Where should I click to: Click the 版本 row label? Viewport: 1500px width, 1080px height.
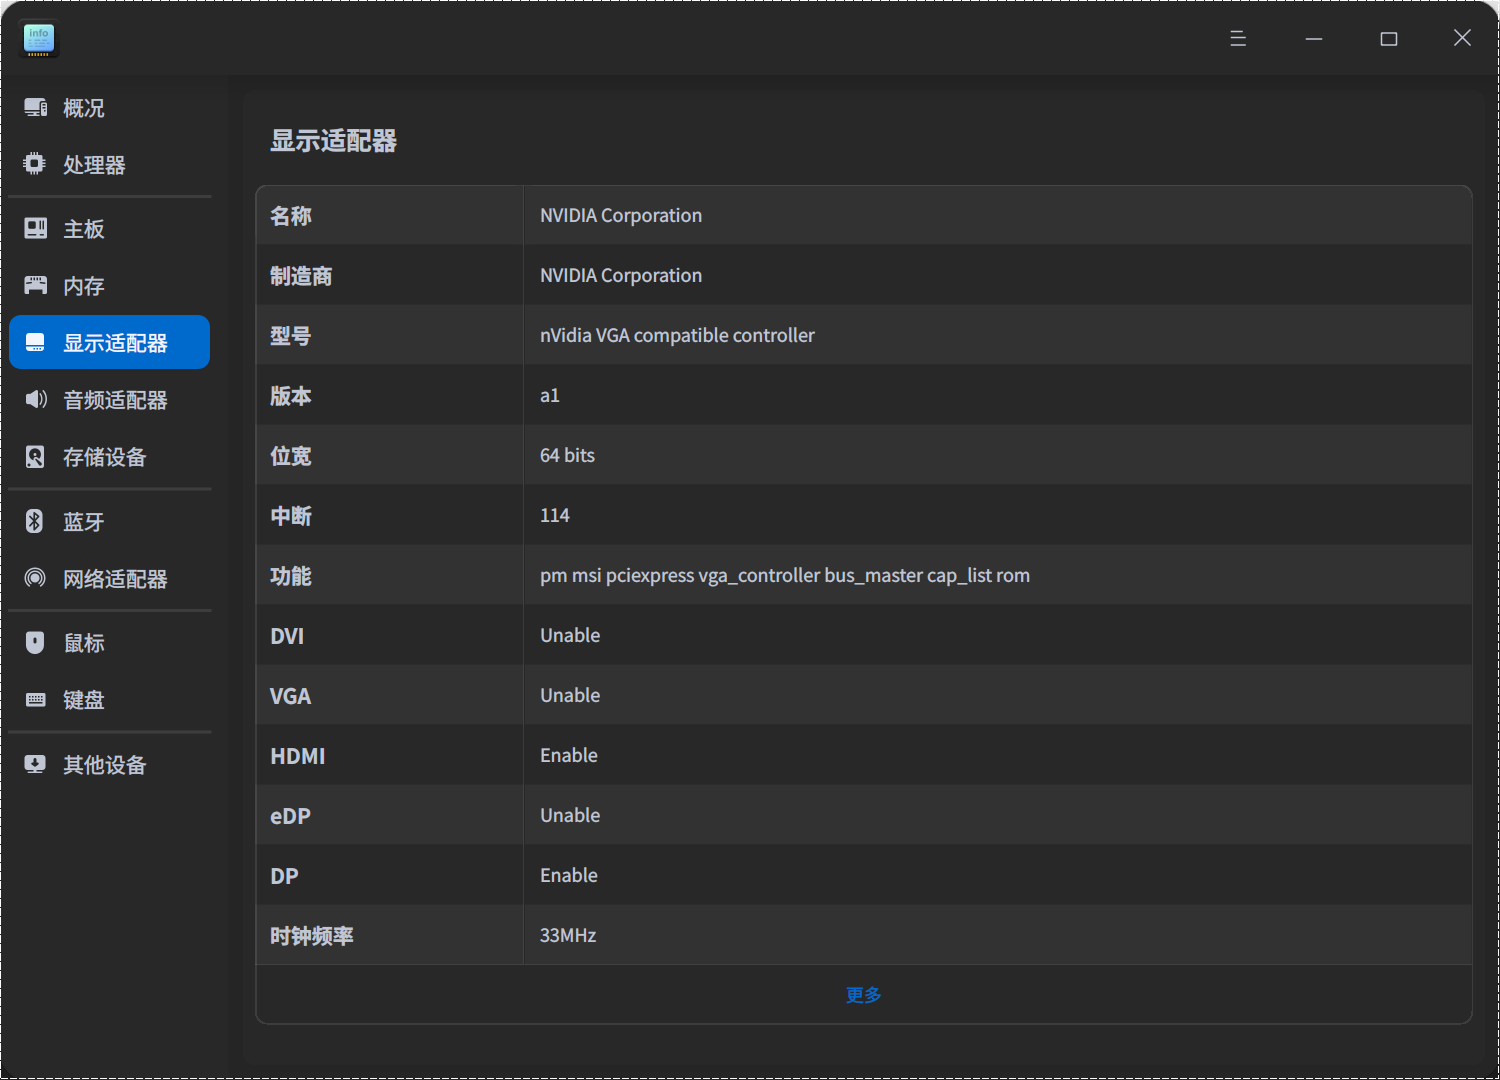(x=291, y=396)
